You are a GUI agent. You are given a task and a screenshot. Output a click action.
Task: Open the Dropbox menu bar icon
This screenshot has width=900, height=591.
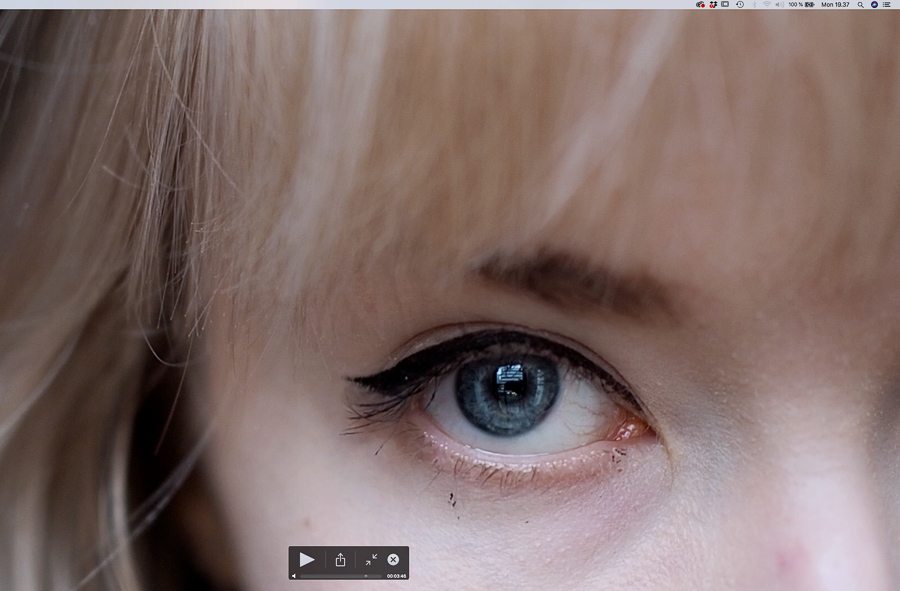pos(713,5)
